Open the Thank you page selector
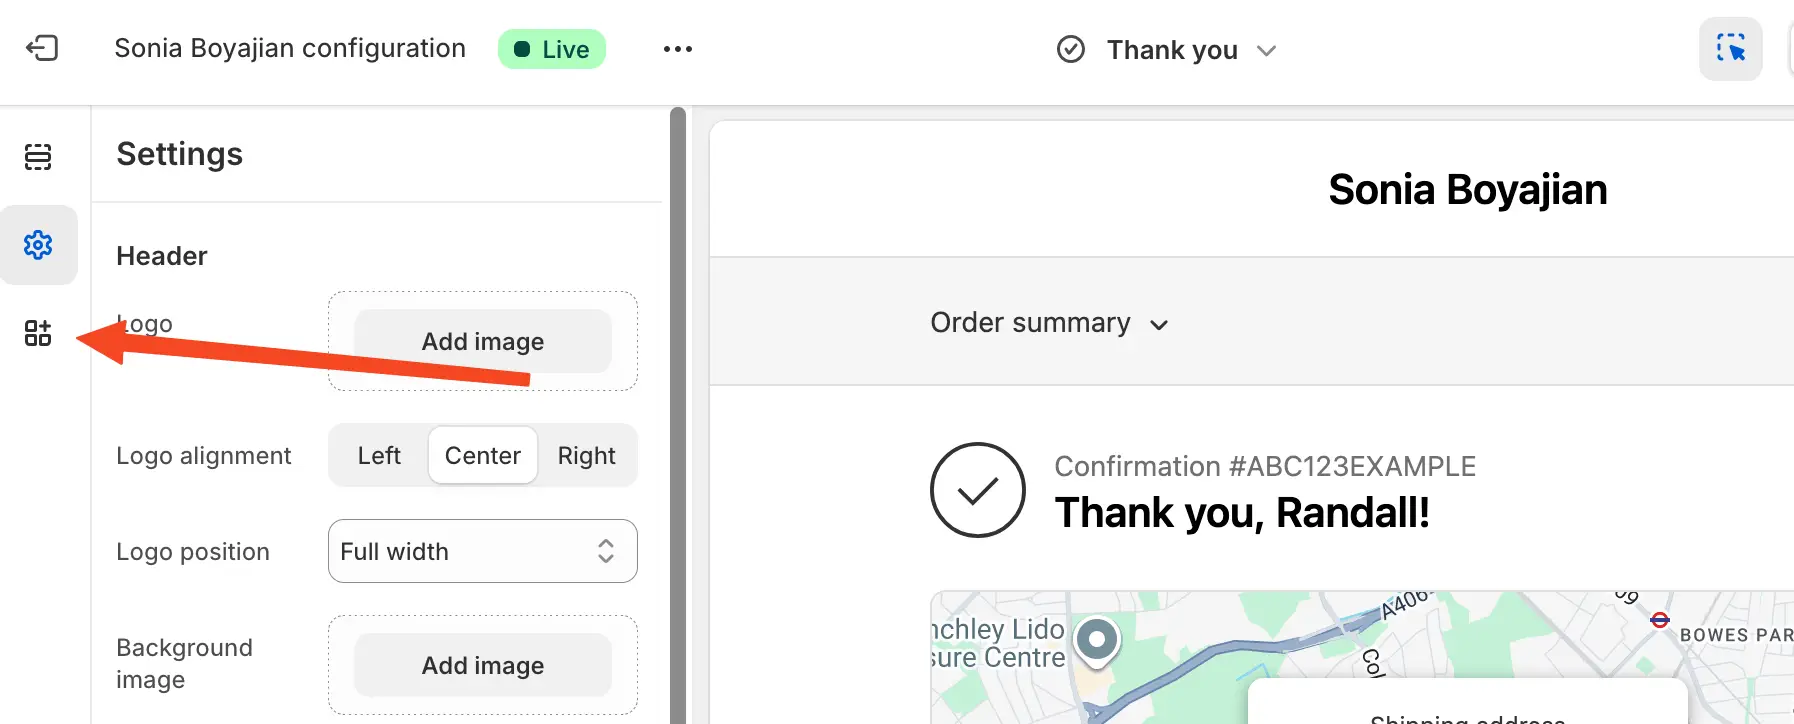This screenshot has width=1794, height=724. pos(1171,50)
